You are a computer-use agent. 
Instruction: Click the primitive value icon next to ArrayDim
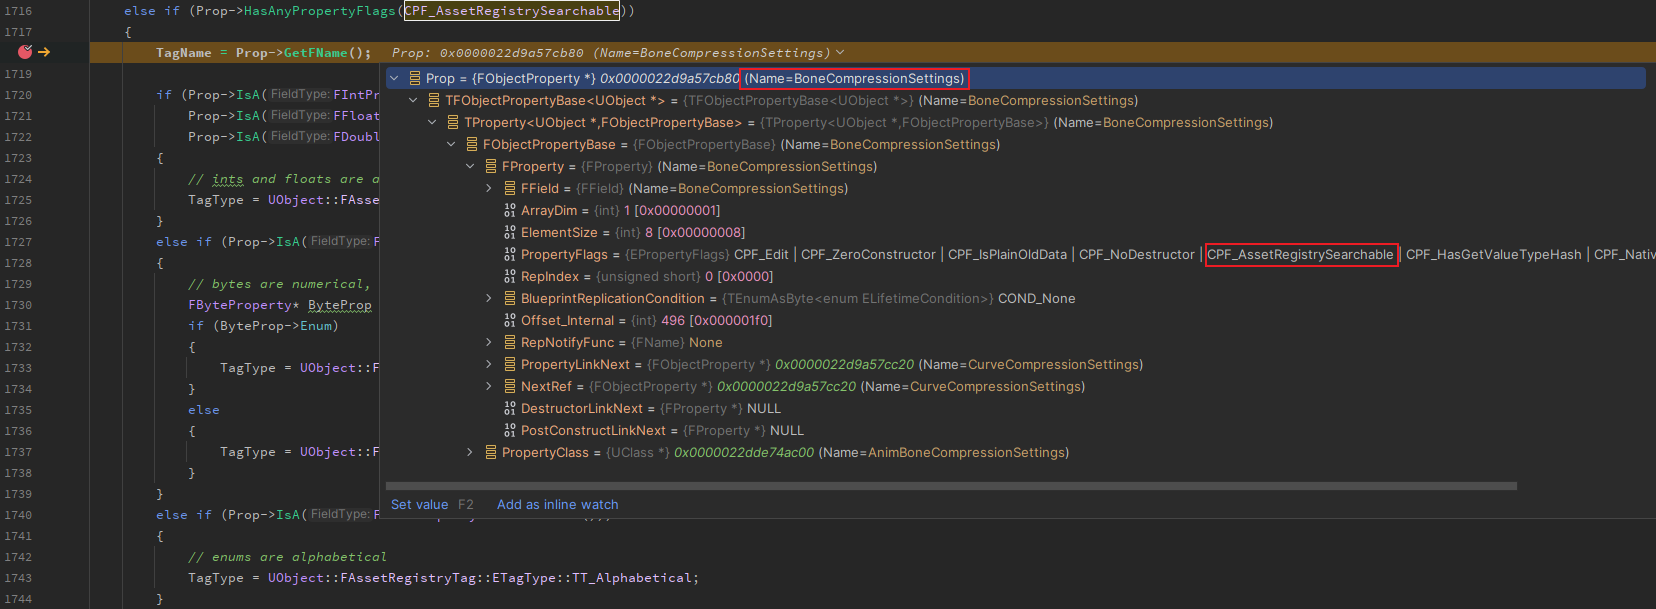(x=510, y=210)
